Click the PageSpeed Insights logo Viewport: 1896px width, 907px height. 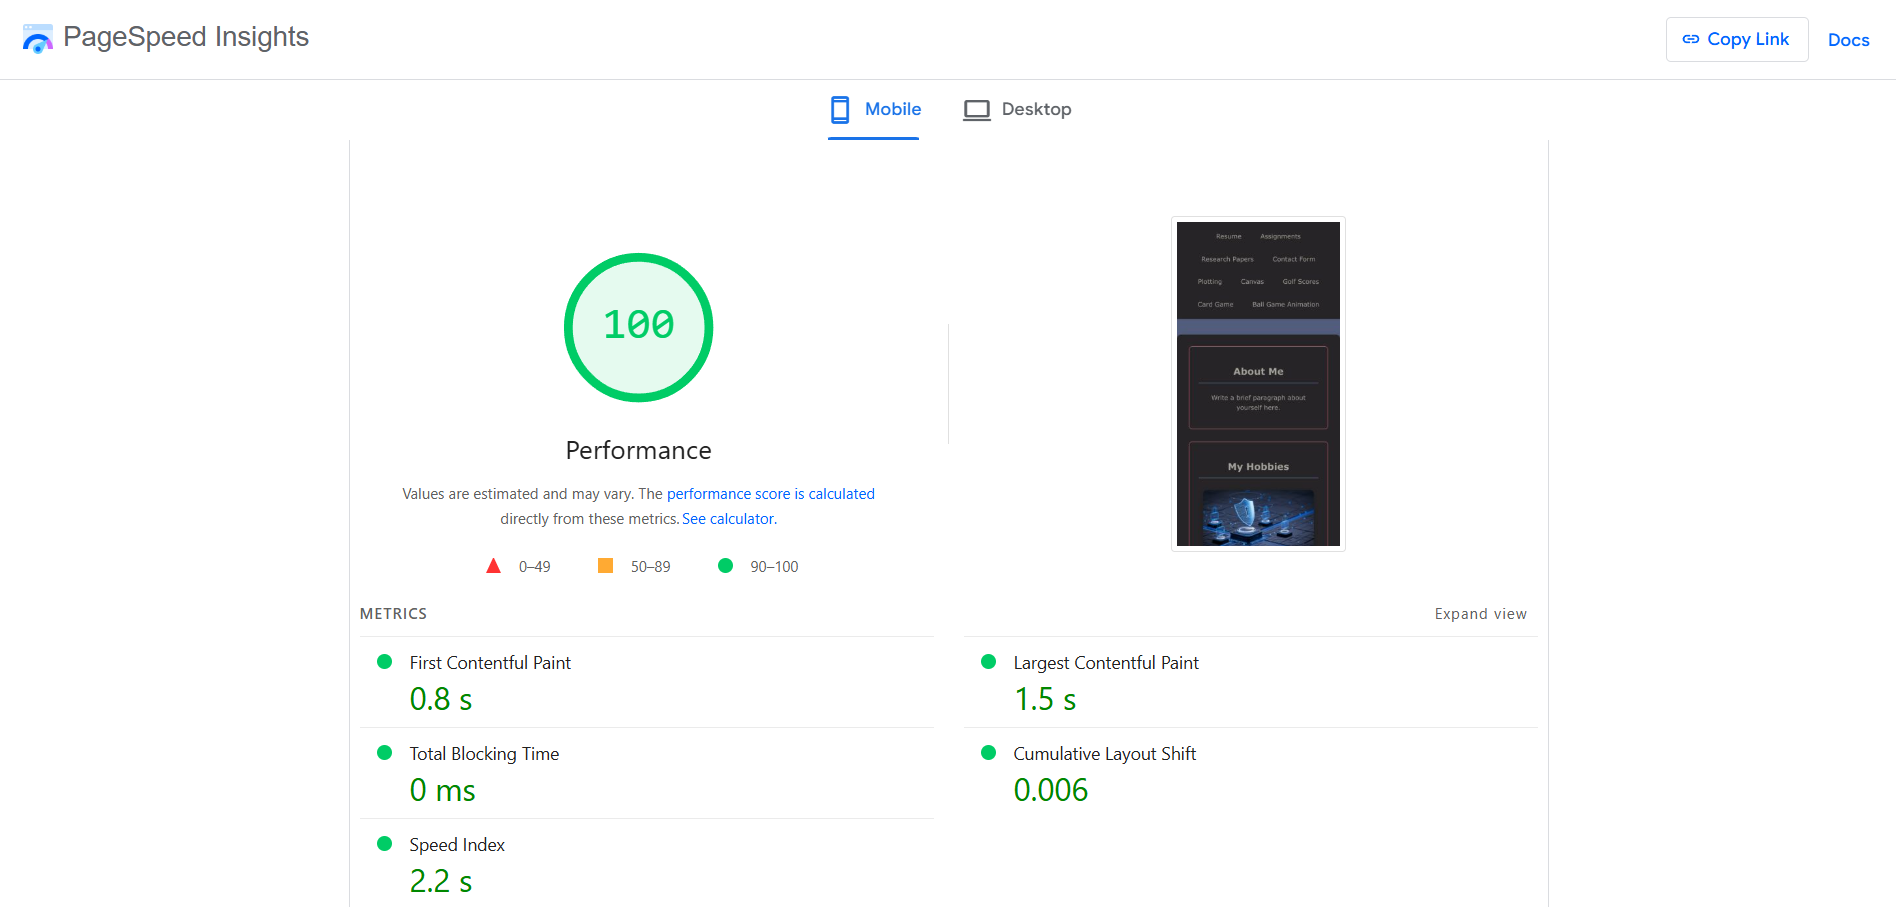pos(38,38)
